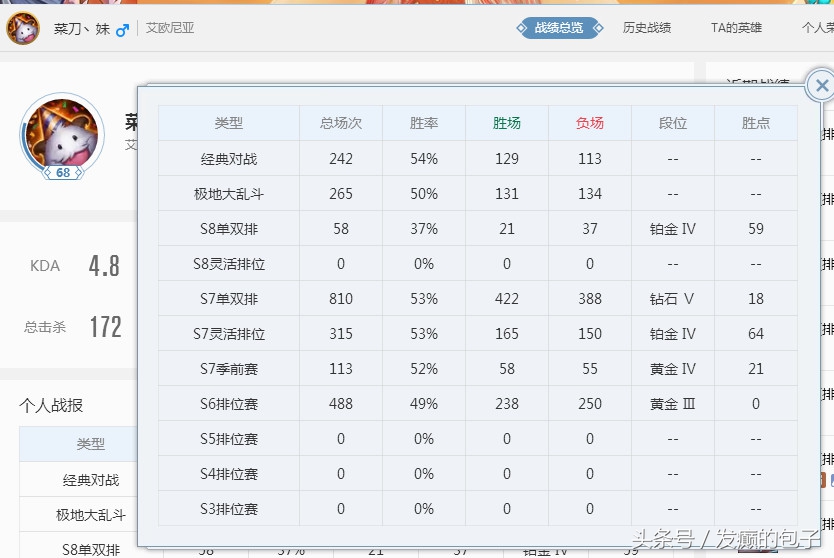Open the TA的英雄 tab
834x558 pixels.
(736, 28)
